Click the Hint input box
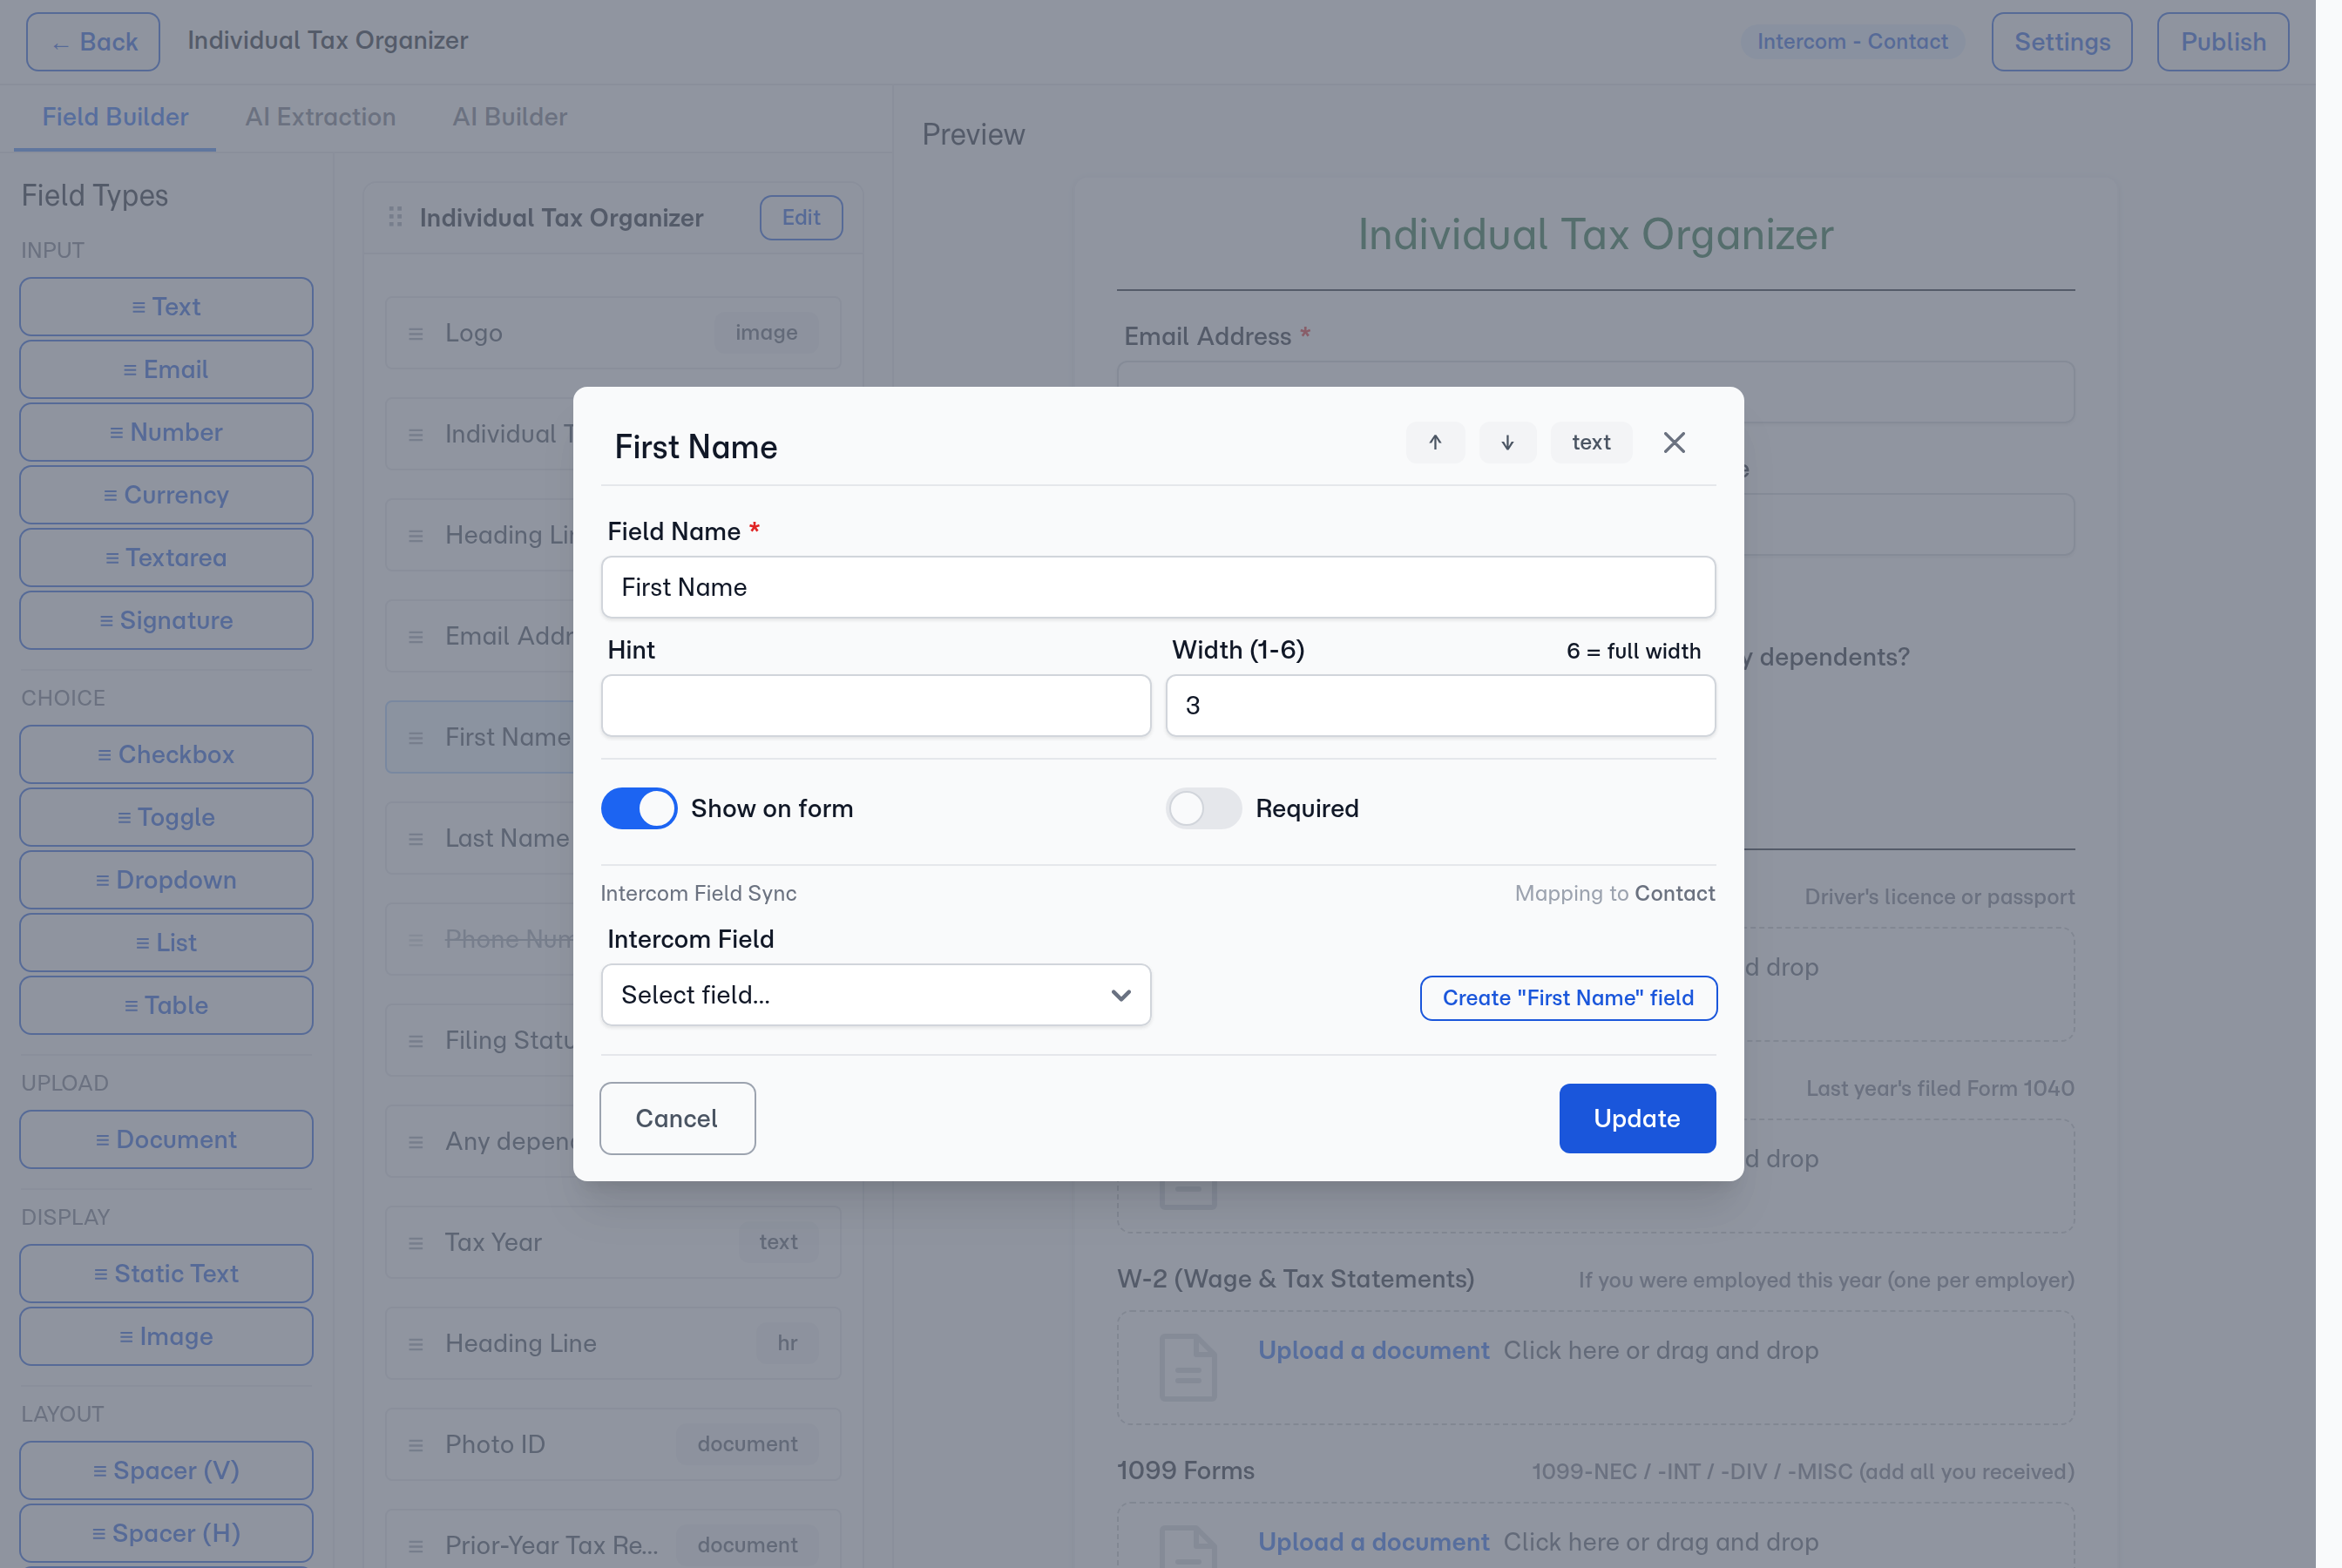This screenshot has width=2342, height=1568. point(876,706)
